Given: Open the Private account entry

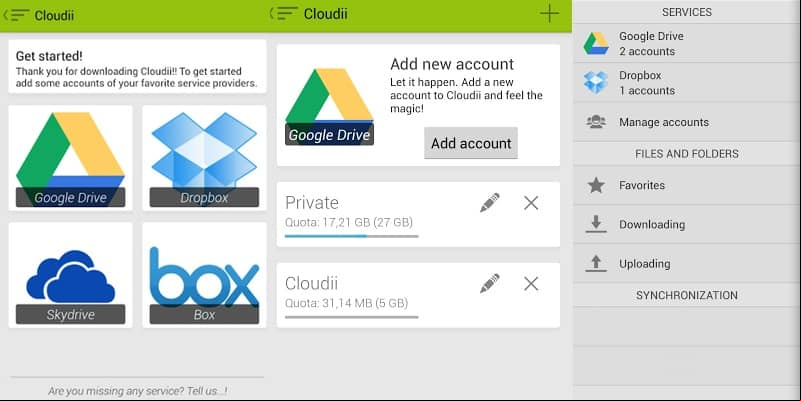Looking at the screenshot, I should 418,215.
